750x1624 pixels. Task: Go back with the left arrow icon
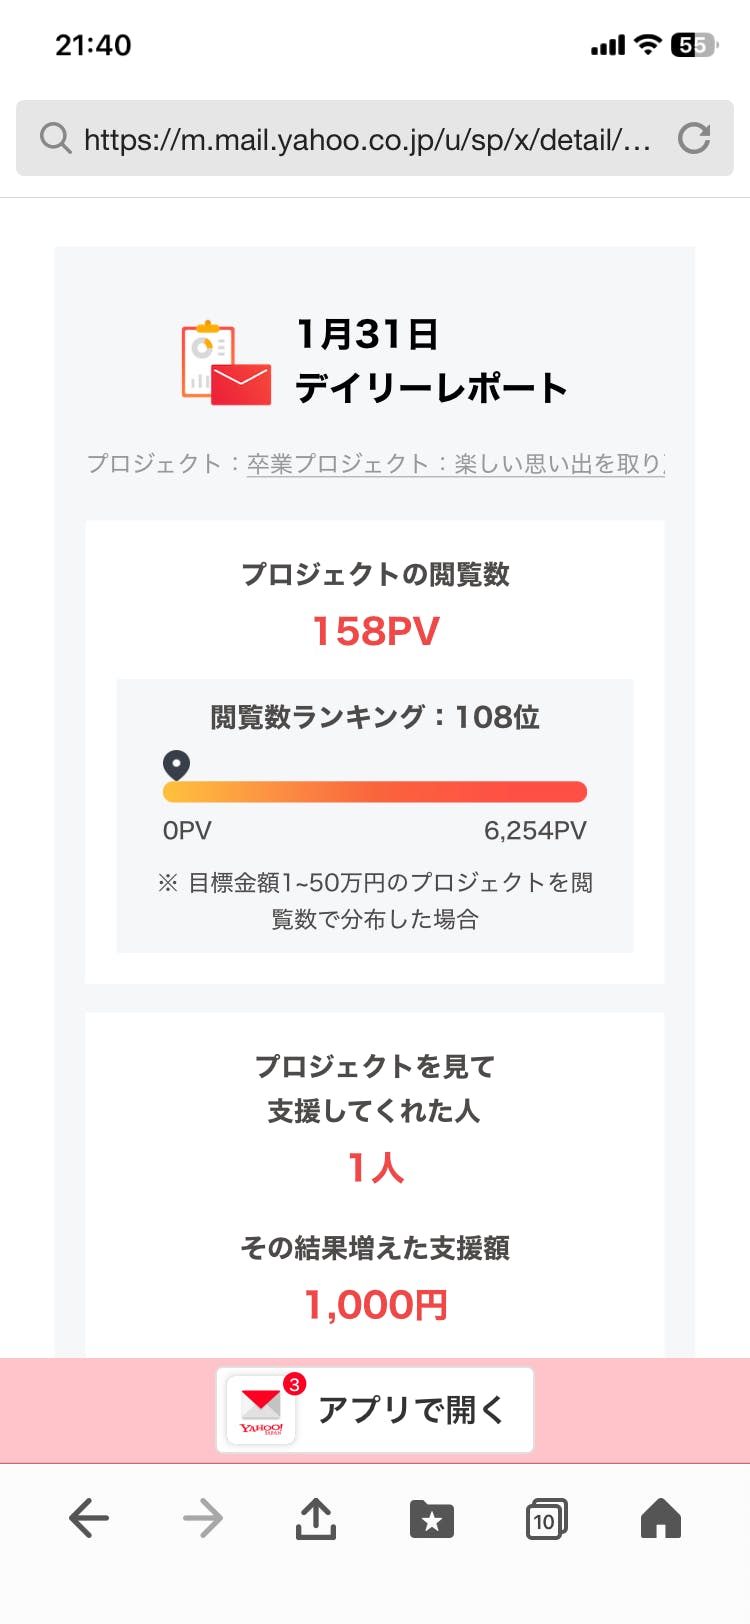[x=89, y=1519]
